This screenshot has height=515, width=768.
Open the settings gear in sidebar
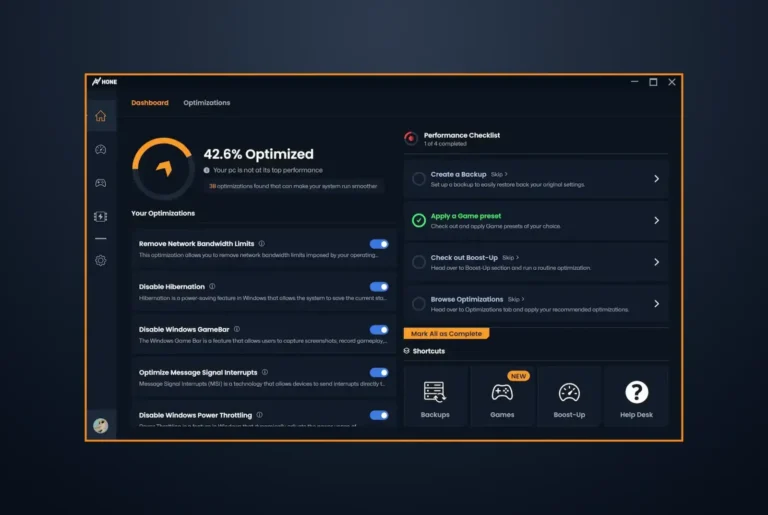coord(100,260)
